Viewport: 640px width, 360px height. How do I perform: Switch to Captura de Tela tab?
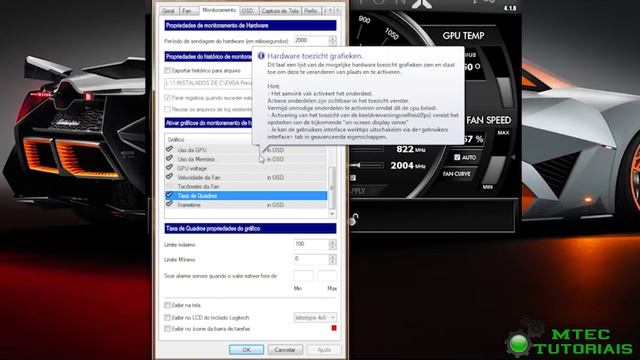coord(280,11)
